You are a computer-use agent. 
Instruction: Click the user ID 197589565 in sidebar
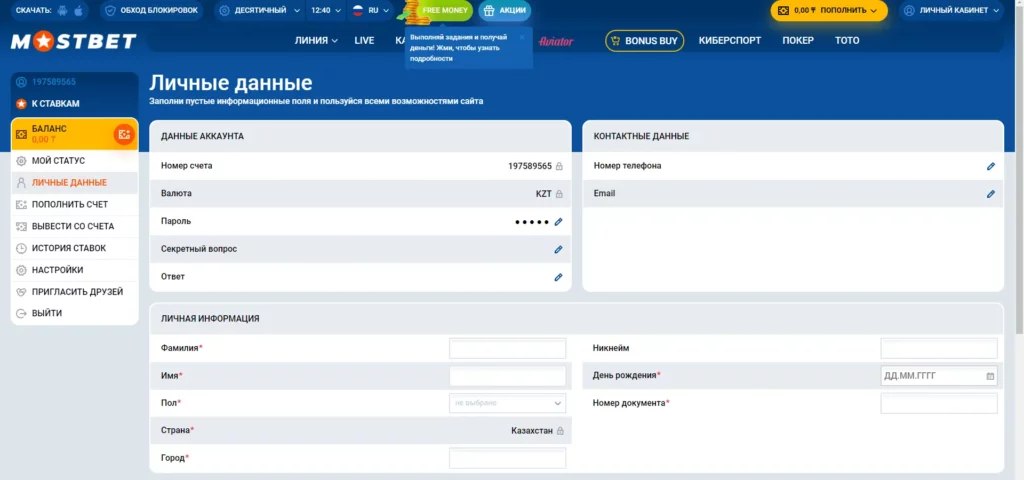click(54, 82)
